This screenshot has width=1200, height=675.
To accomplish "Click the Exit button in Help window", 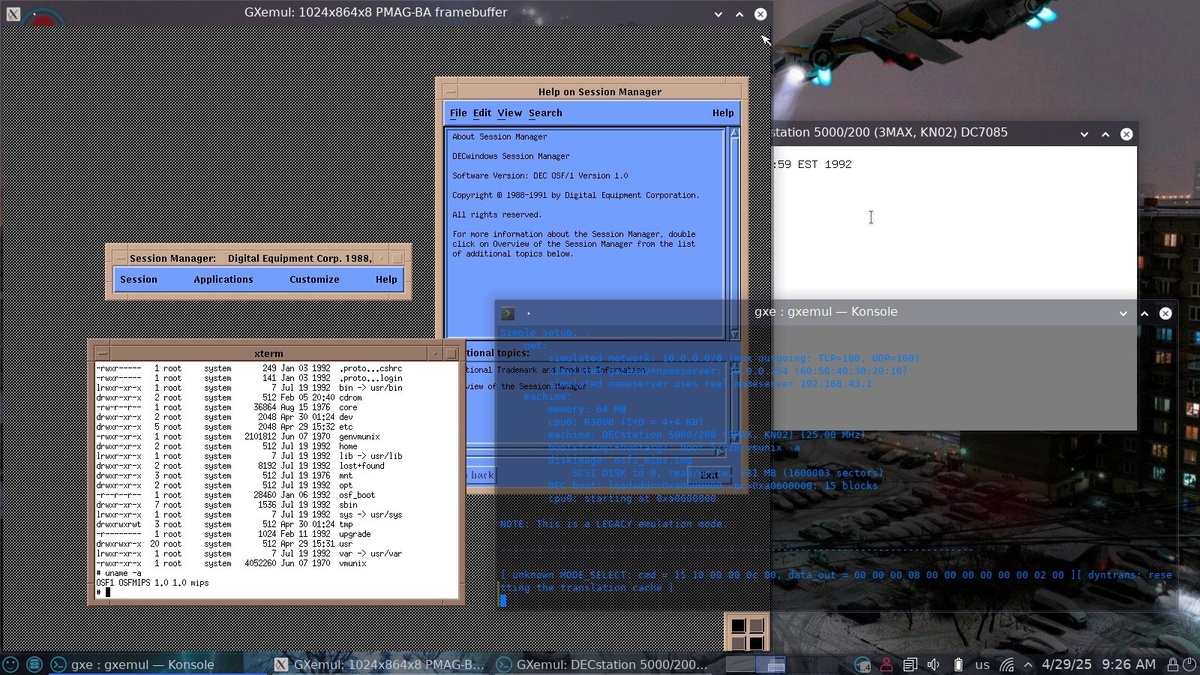I will (709, 475).
